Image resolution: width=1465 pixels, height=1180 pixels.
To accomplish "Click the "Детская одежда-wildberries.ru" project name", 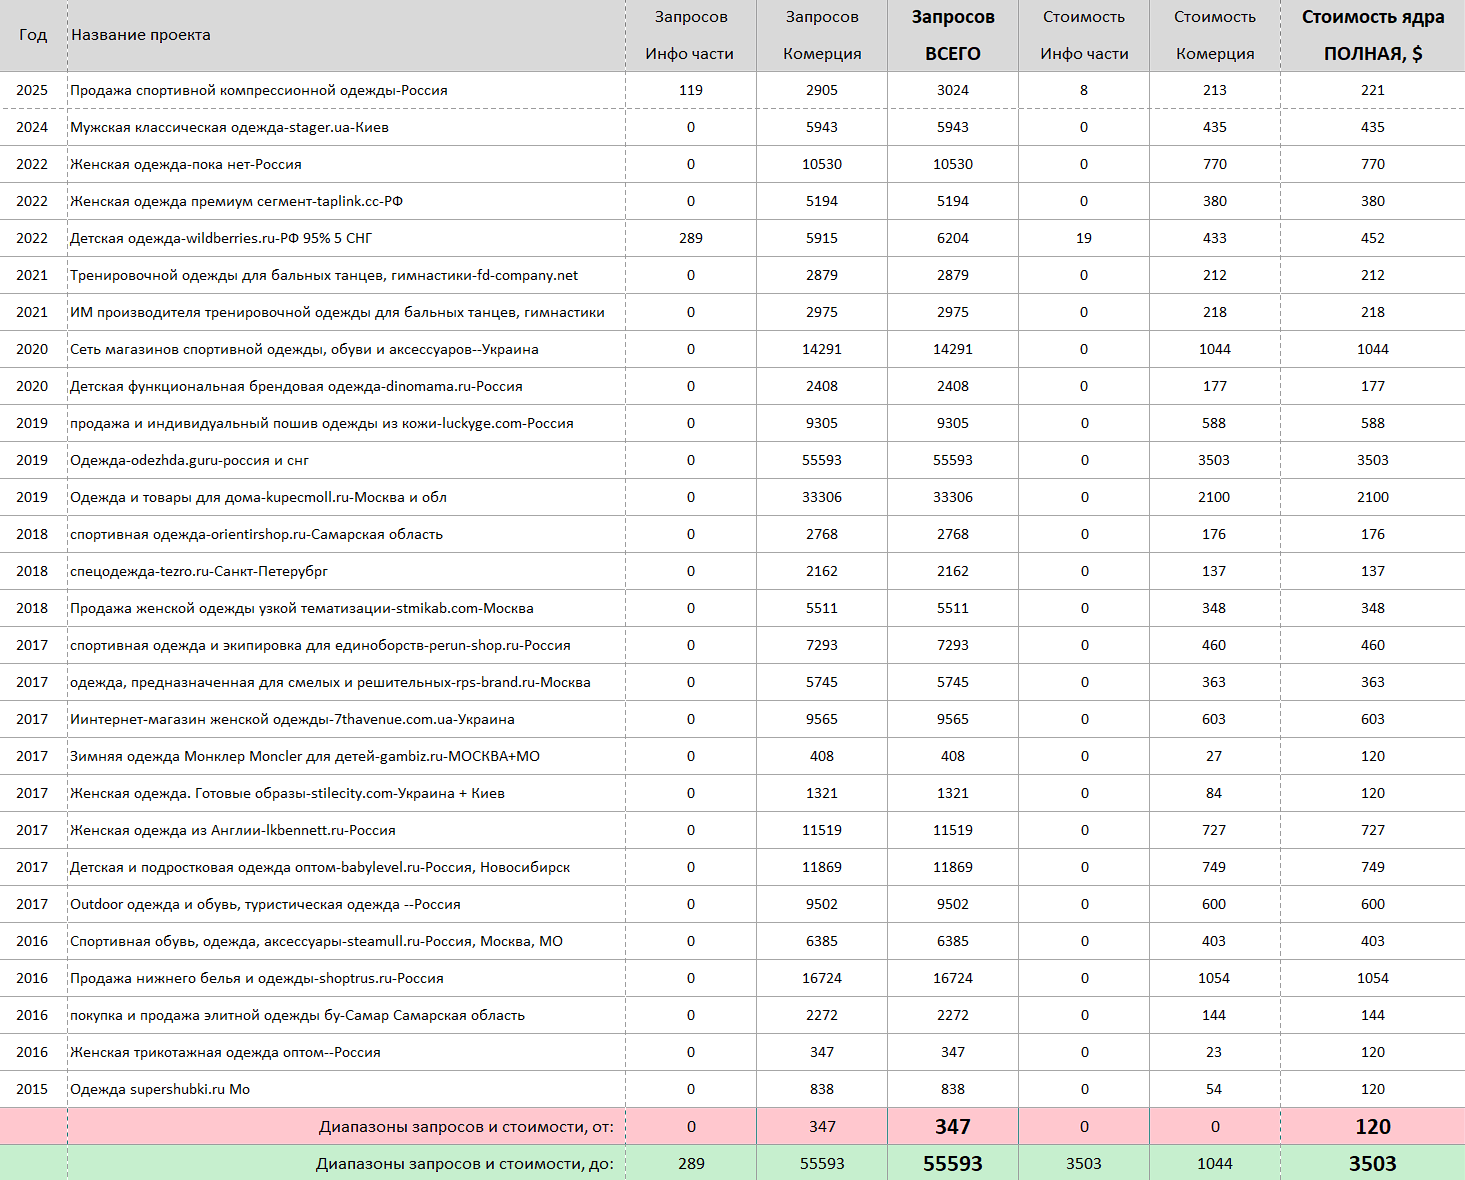I will pos(220,238).
